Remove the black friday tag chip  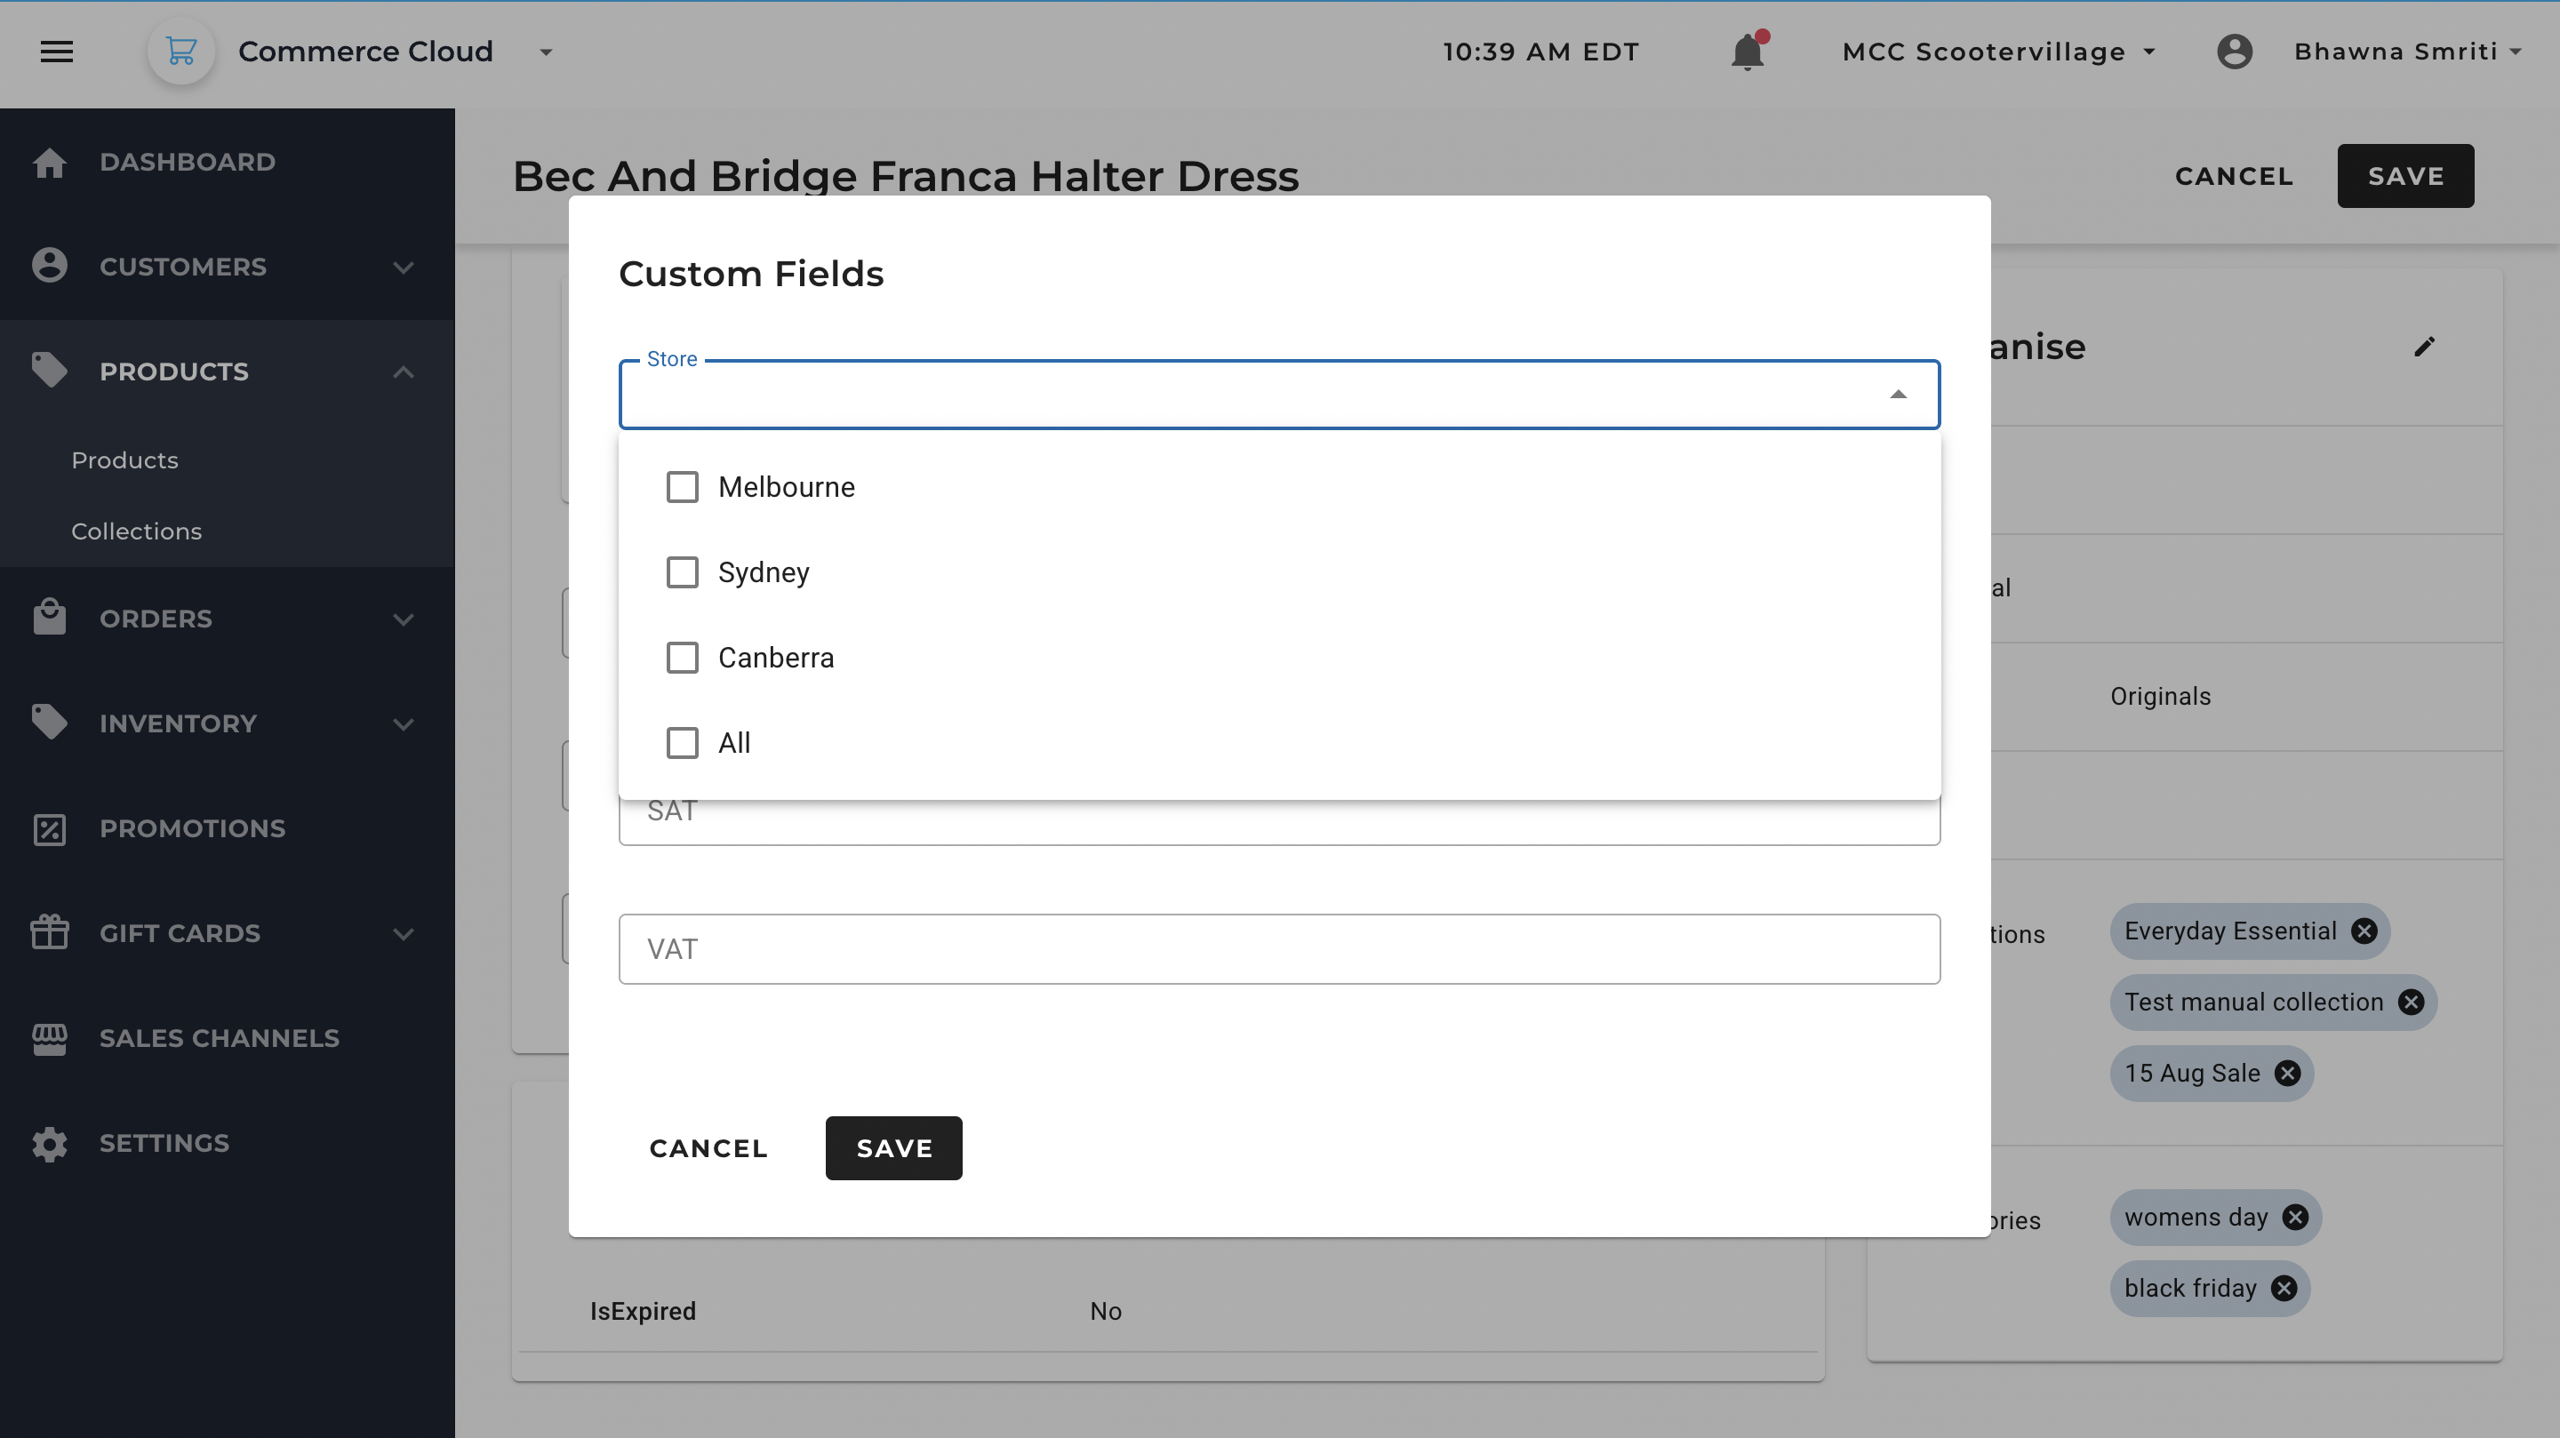[2284, 1288]
